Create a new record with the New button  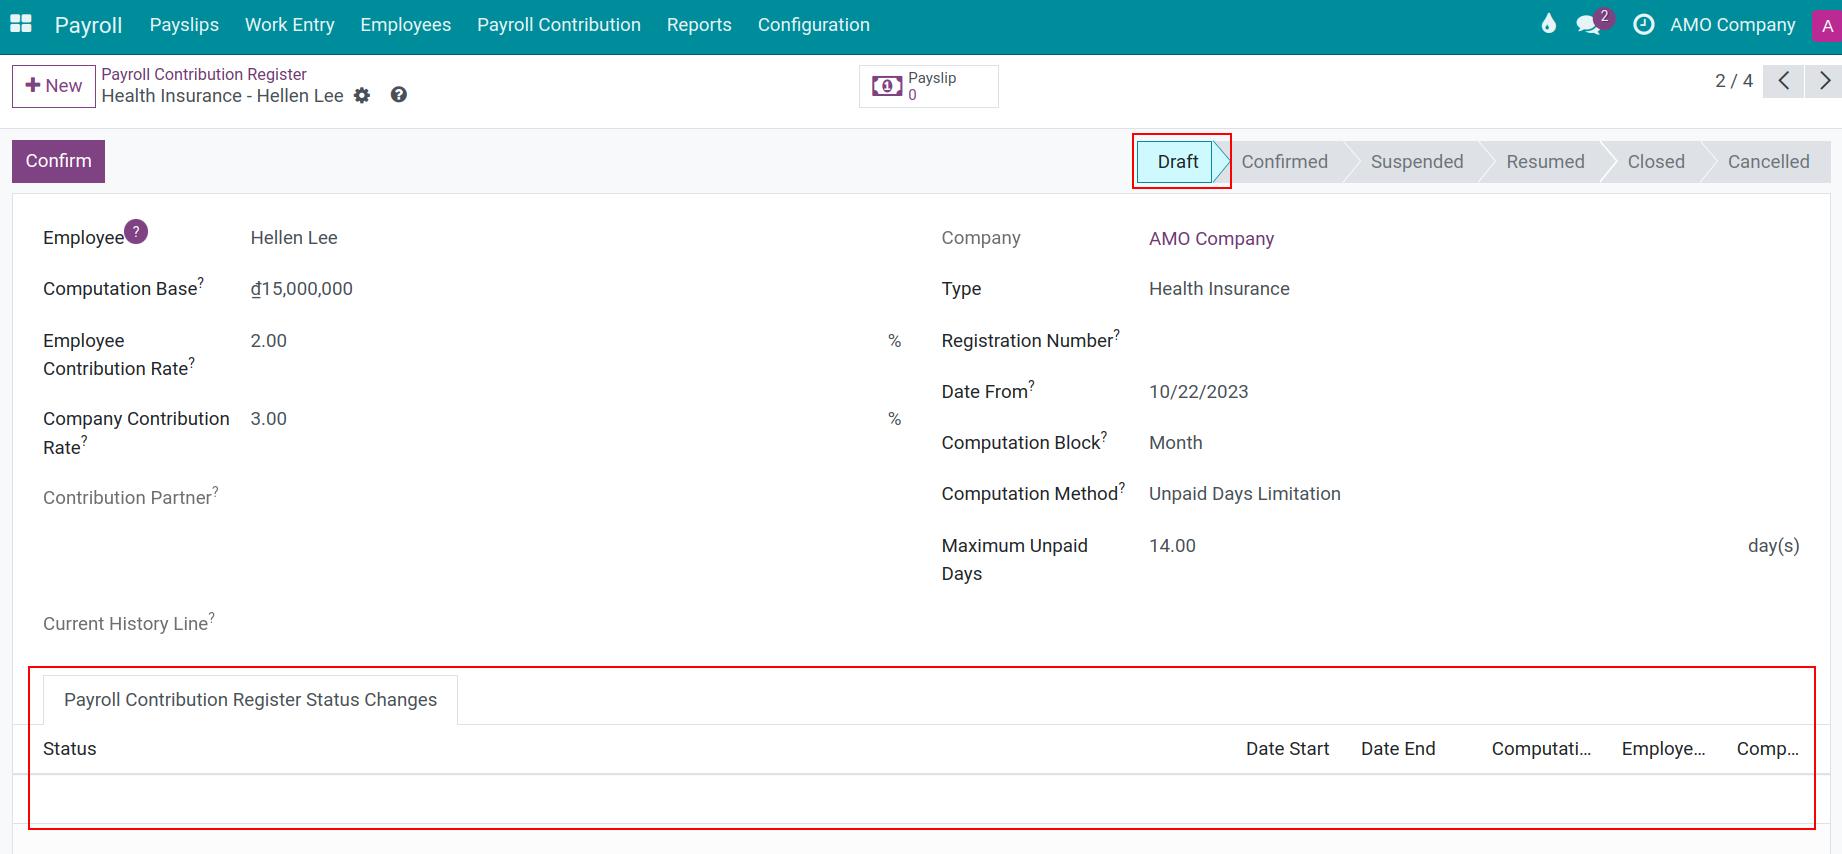(53, 86)
